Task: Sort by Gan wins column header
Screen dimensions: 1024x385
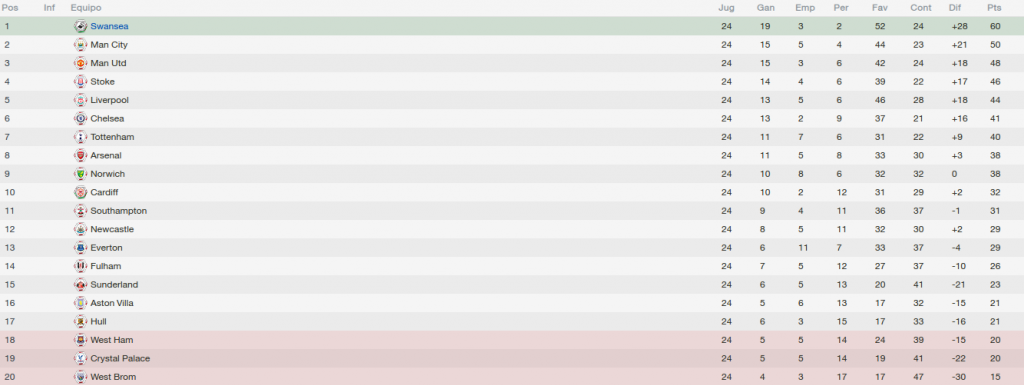Action: pyautogui.click(x=765, y=8)
